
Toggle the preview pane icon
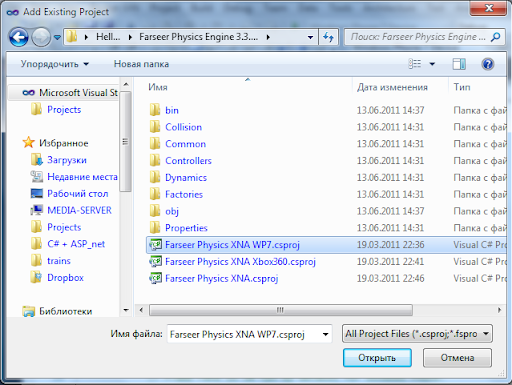coord(459,64)
